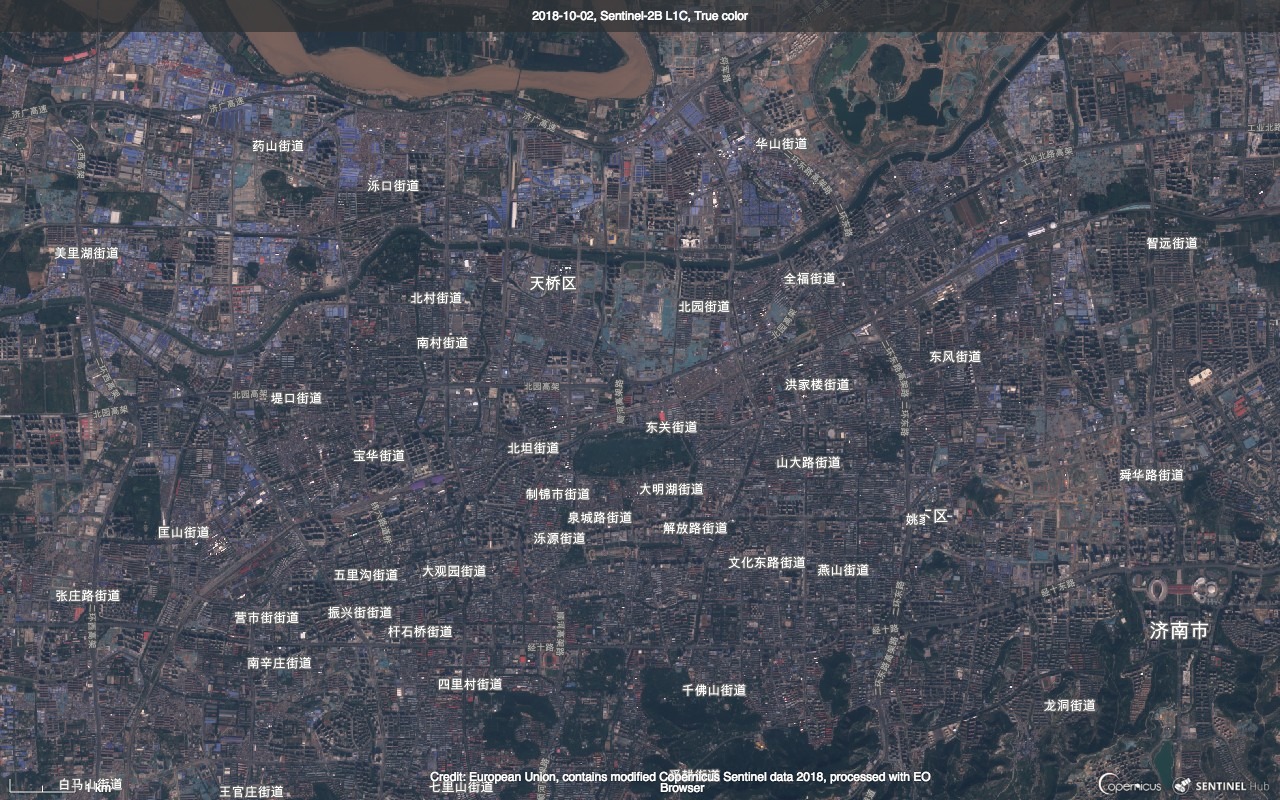This screenshot has width=1280, height=800.
Task: Click the 张庄路街道 map label
Action: pos(88,596)
